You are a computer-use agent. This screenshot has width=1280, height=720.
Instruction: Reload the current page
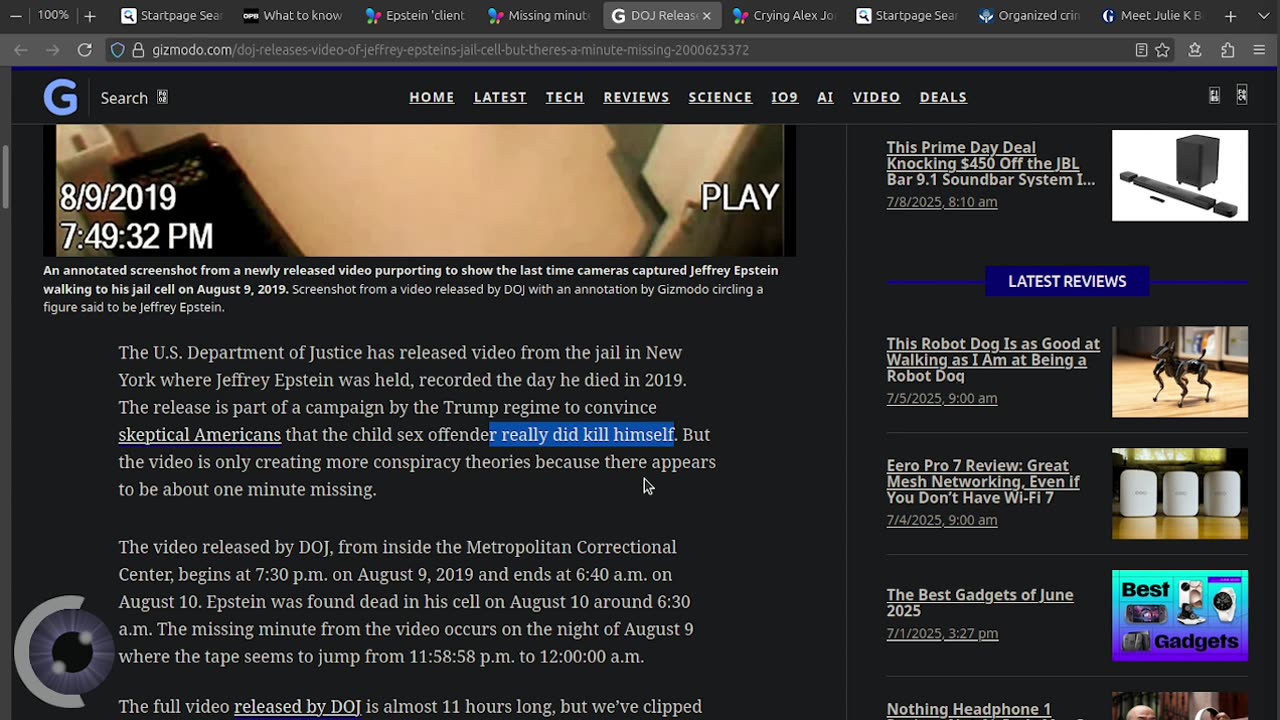click(85, 50)
